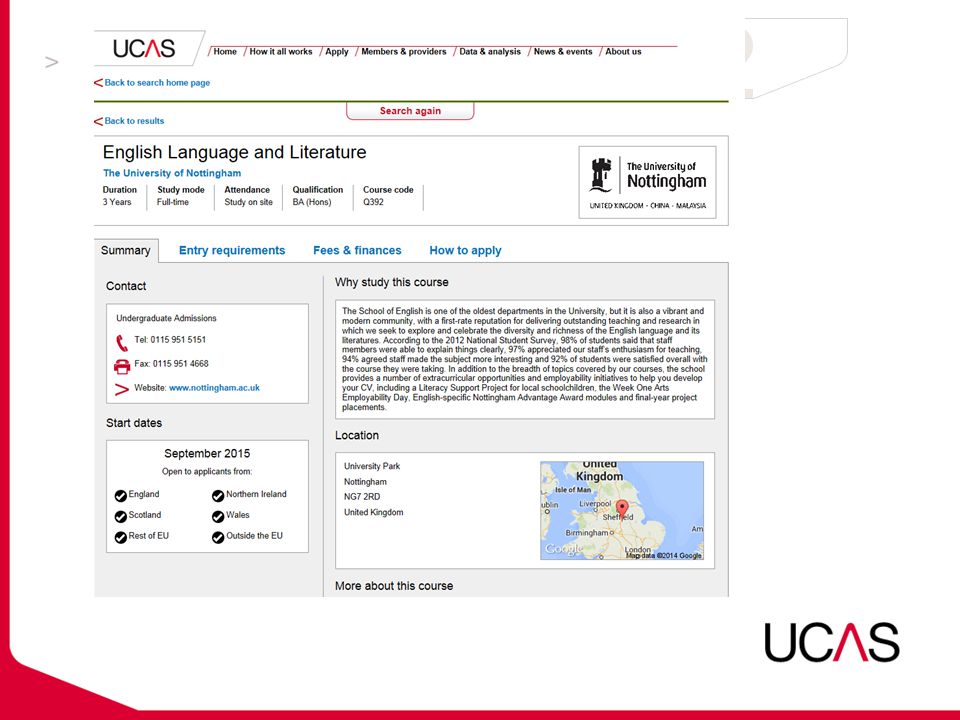Click the course description text box
This screenshot has height=720, width=960.
[525, 359]
